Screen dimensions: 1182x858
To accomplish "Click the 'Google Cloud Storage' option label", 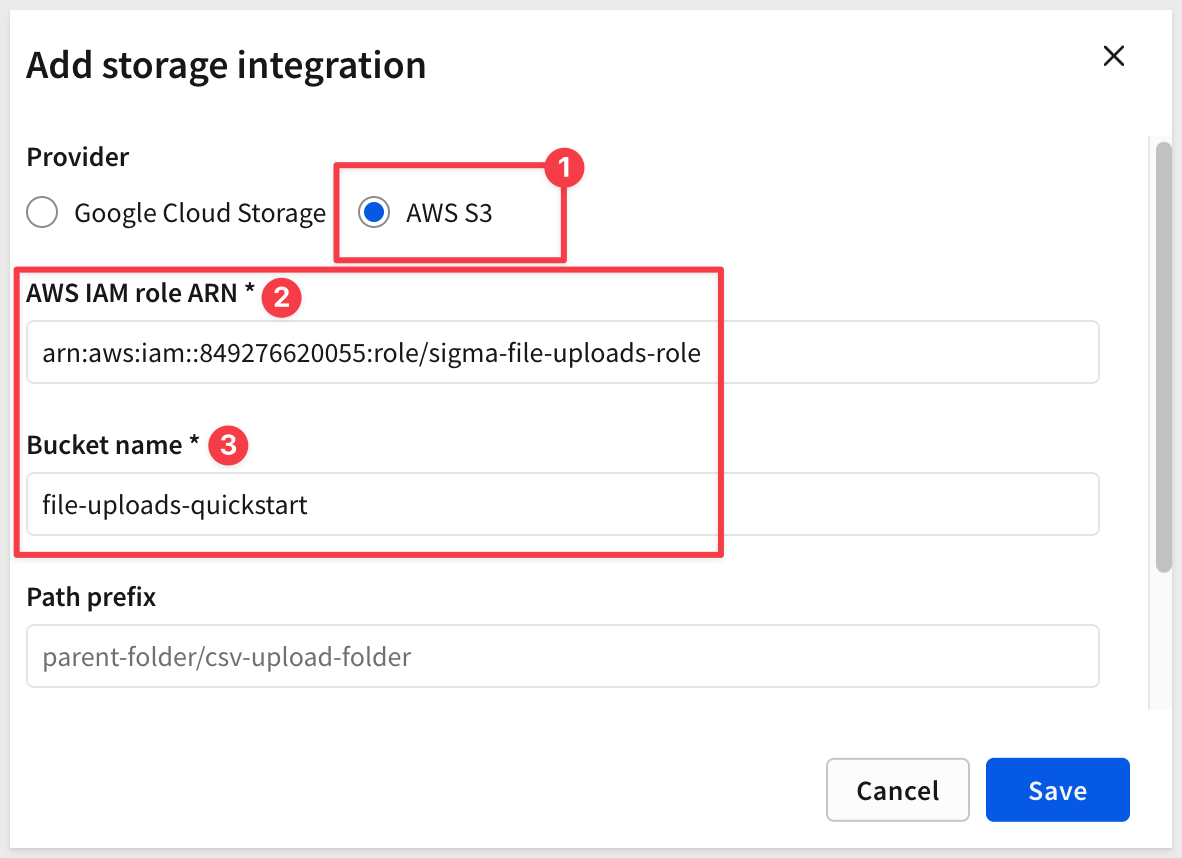I will coord(200,213).
